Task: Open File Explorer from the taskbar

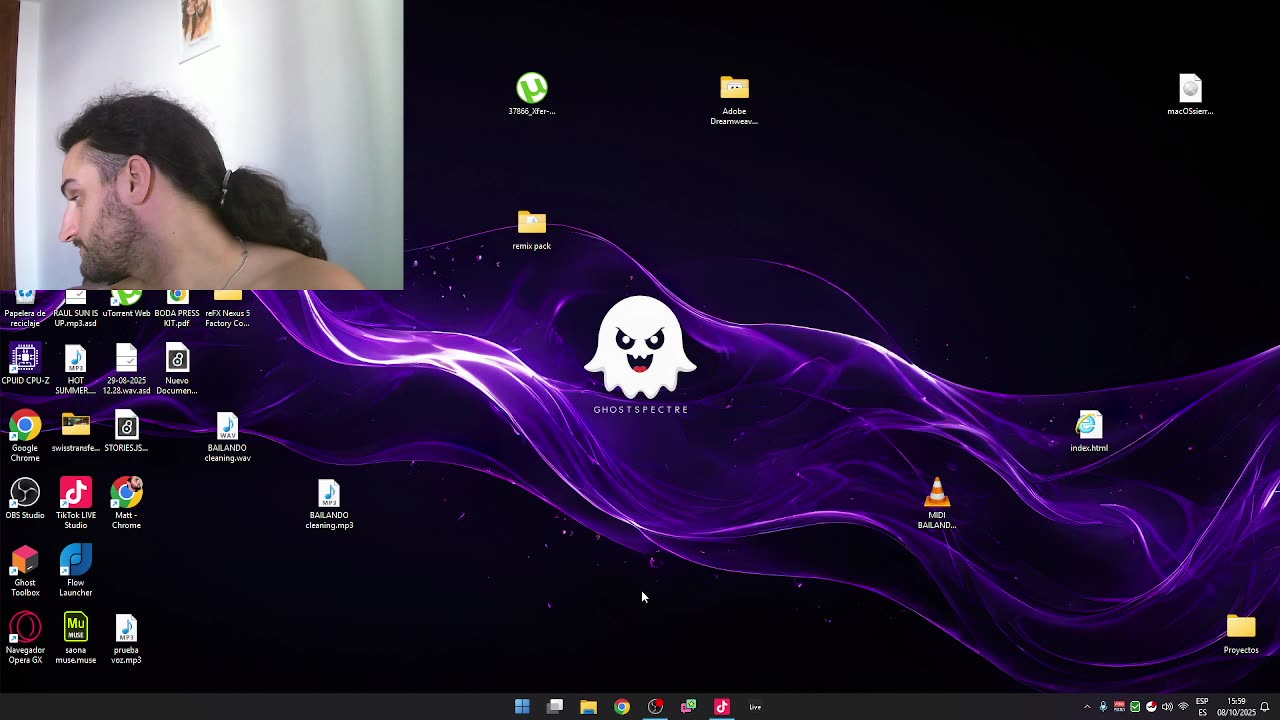Action: pyautogui.click(x=588, y=707)
